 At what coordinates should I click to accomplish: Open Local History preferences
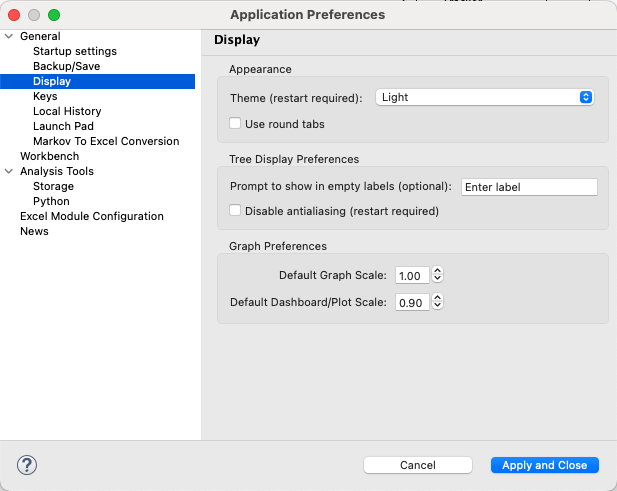coord(67,112)
